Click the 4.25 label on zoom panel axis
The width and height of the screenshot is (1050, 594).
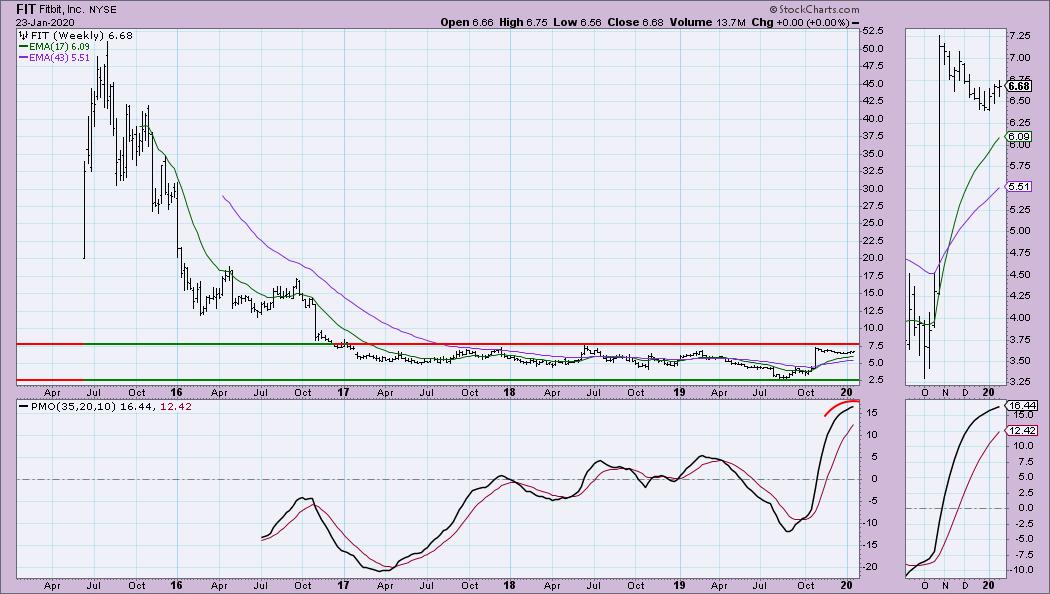pyautogui.click(x=1020, y=296)
